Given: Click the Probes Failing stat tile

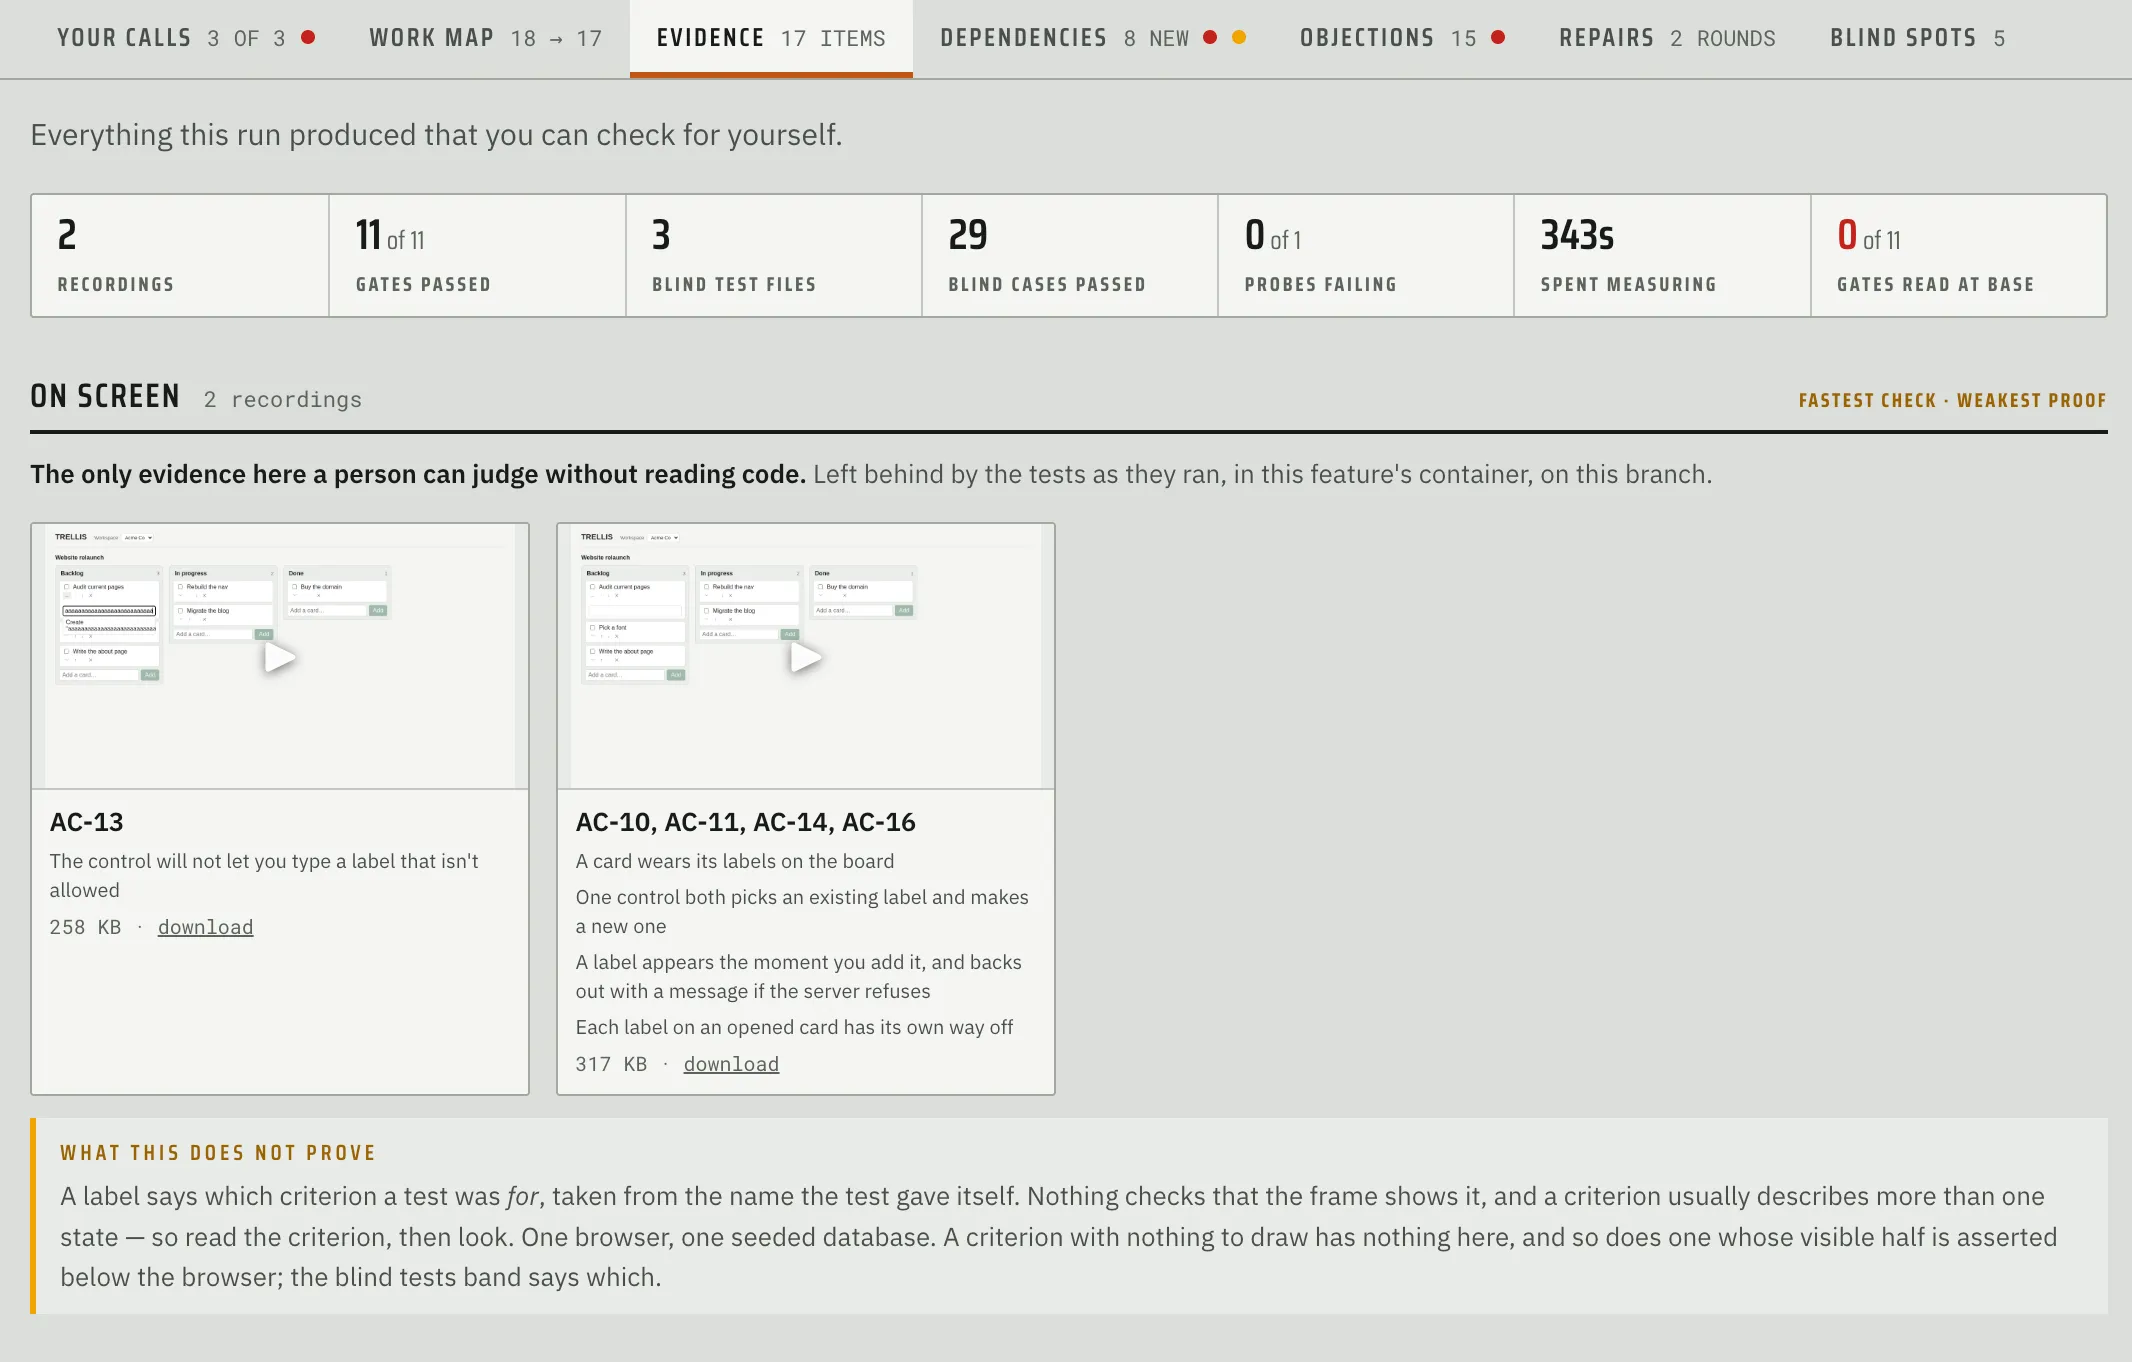Looking at the screenshot, I should (x=1366, y=256).
